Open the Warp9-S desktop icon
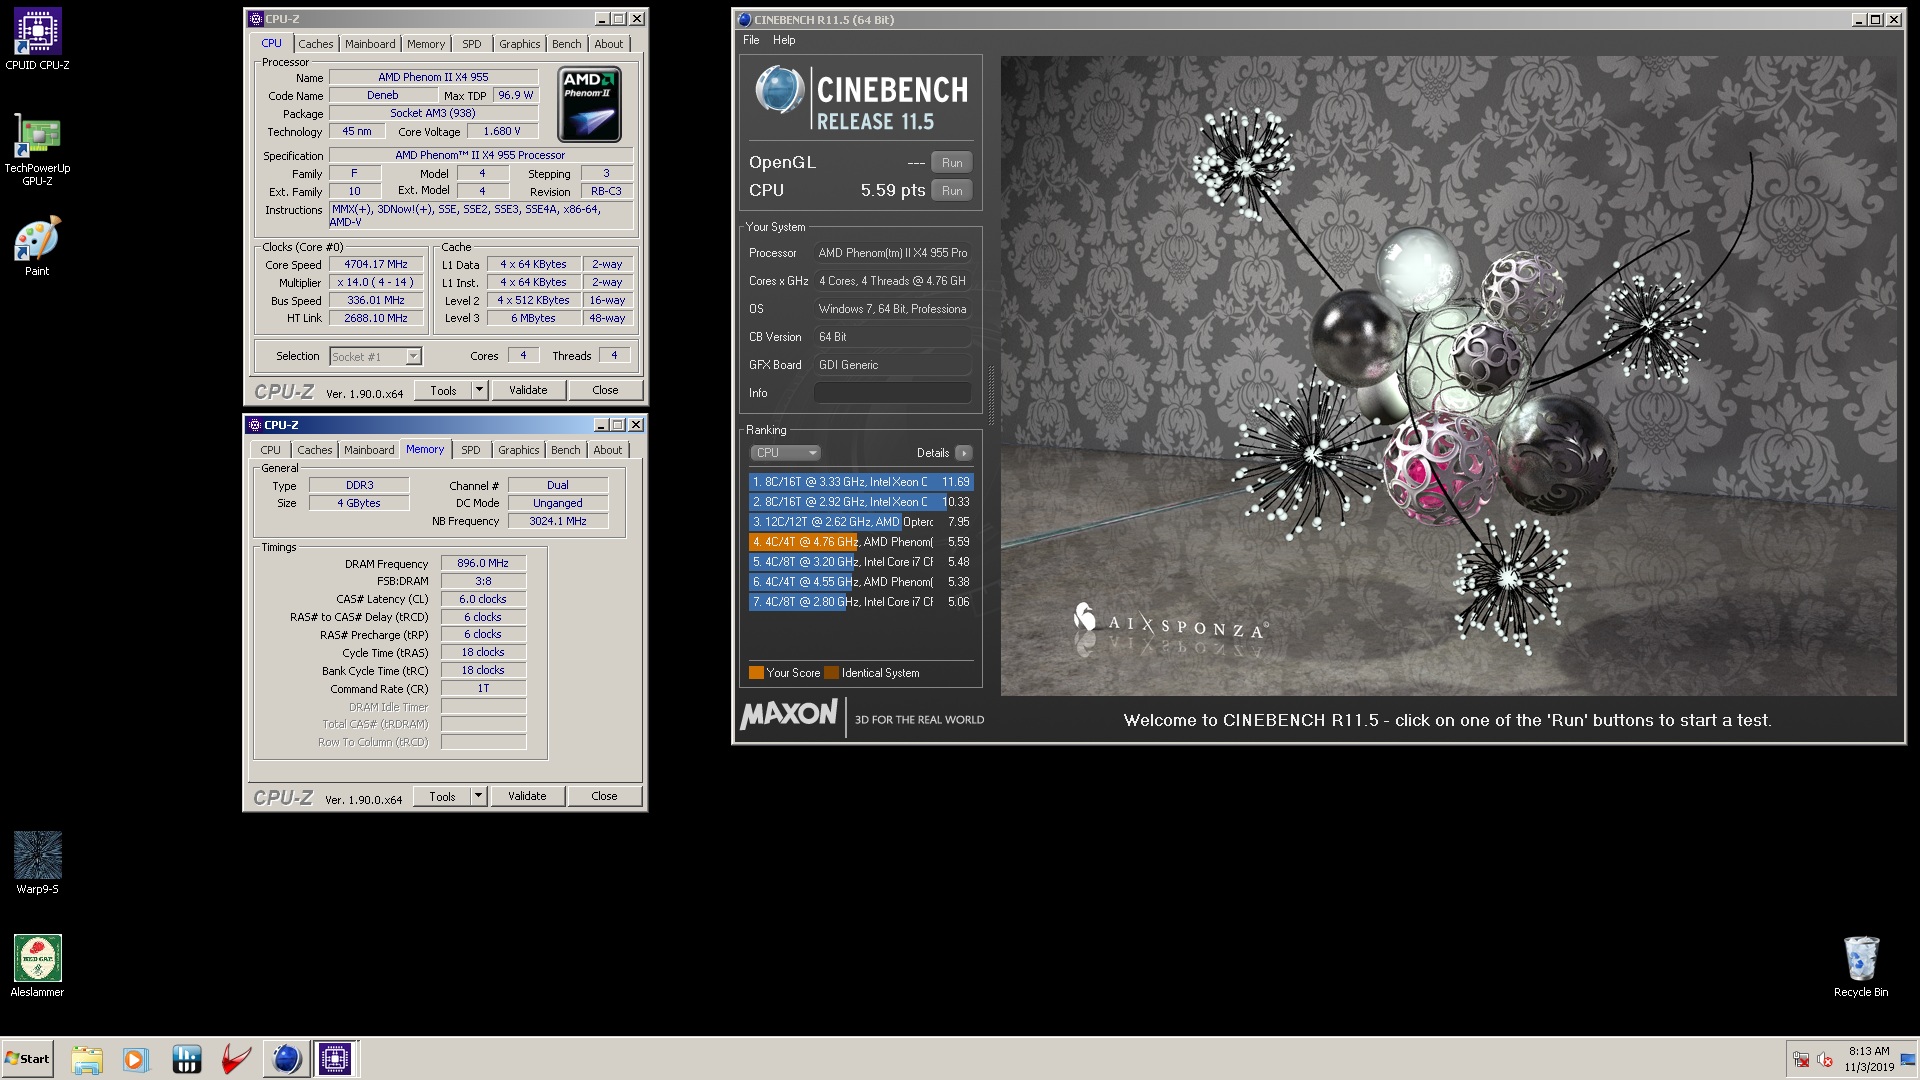Viewport: 1920px width, 1080px height. pyautogui.click(x=37, y=863)
